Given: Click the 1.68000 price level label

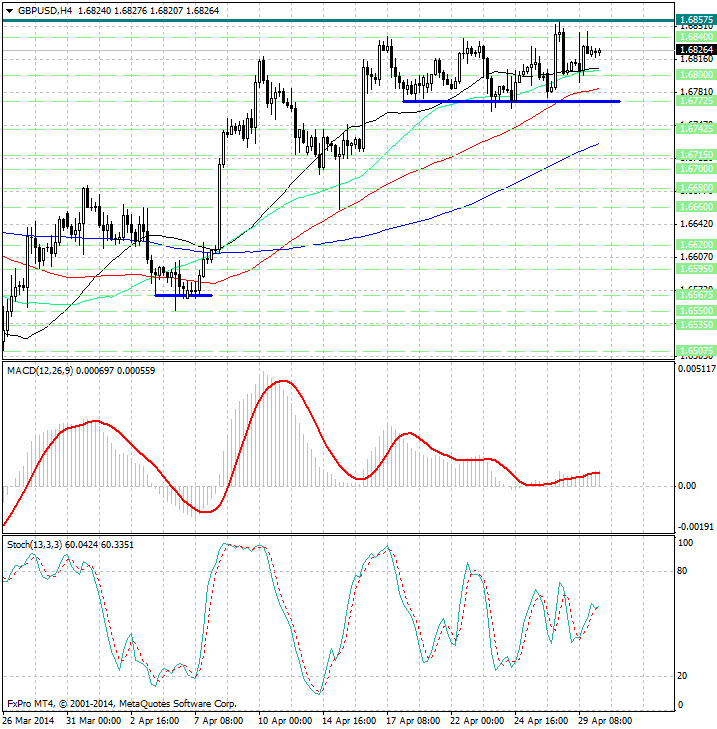Looking at the screenshot, I should [694, 74].
